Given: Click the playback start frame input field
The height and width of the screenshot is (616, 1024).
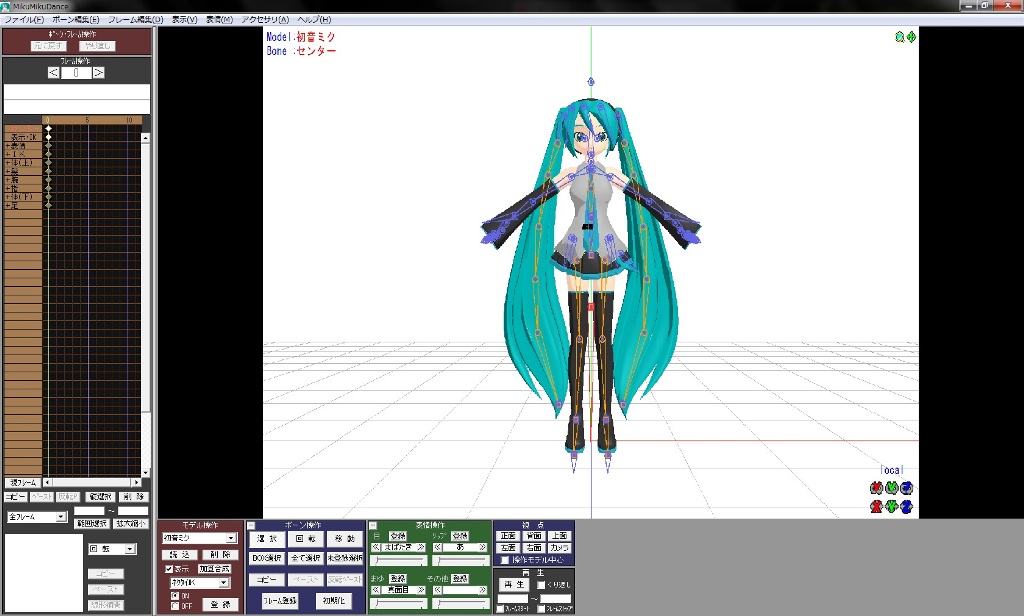Looking at the screenshot, I should (x=513, y=598).
